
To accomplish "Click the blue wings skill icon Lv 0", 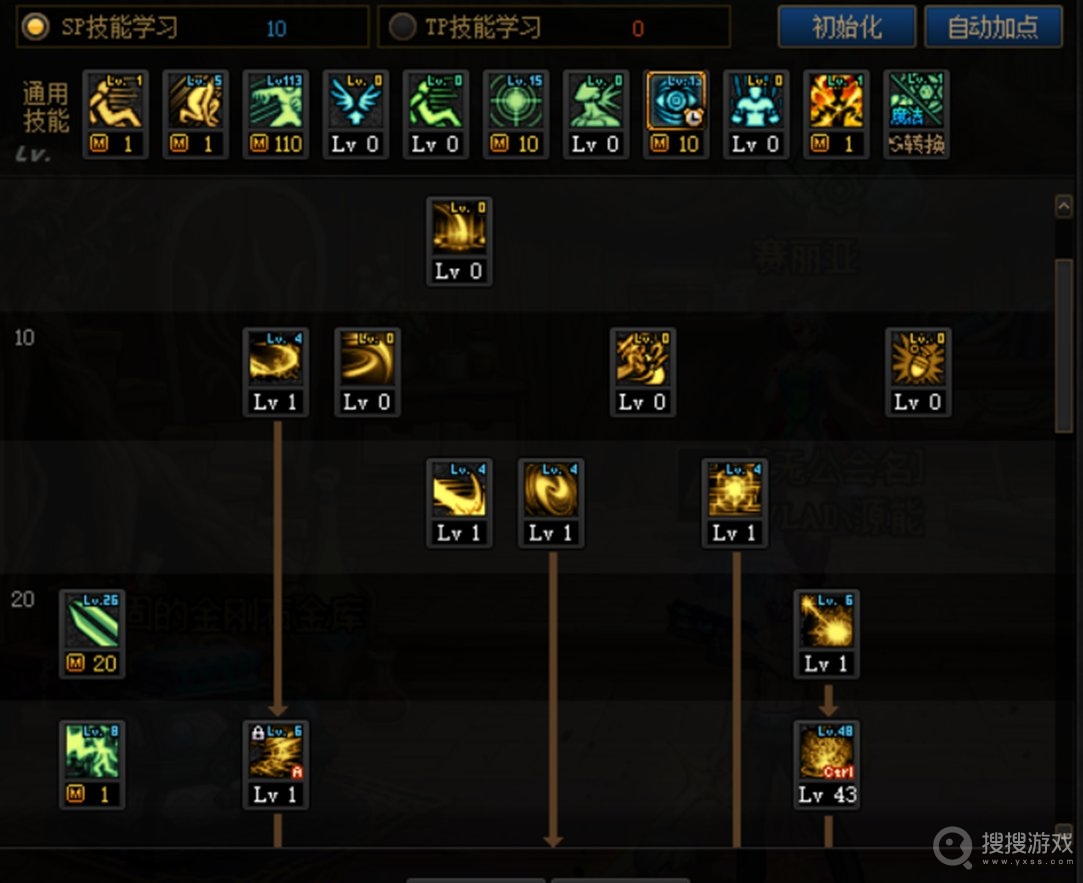I will (356, 115).
